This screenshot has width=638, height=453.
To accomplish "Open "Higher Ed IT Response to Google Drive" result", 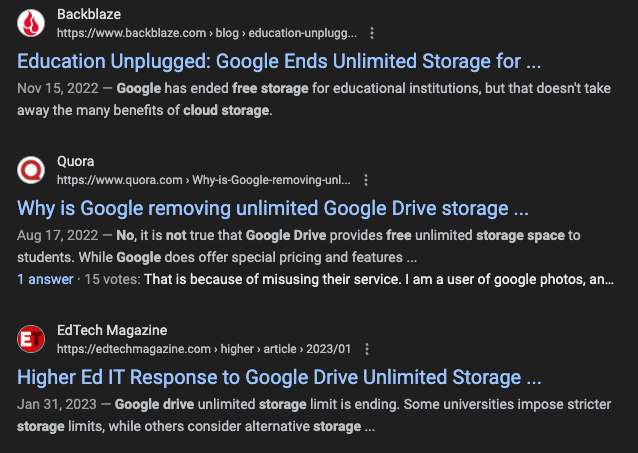I will tap(279, 378).
